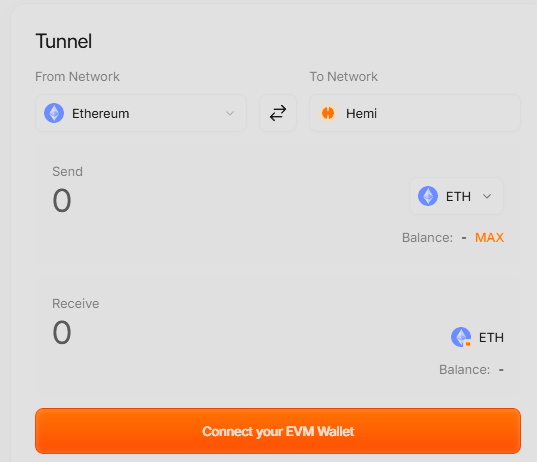
Task: Swap the From and To networks
Action: click(278, 113)
